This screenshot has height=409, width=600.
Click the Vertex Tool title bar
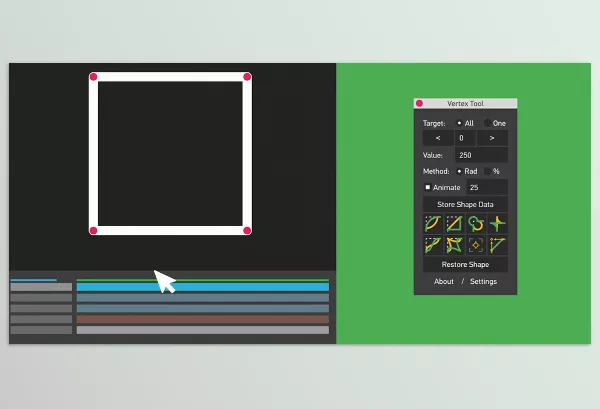point(465,103)
